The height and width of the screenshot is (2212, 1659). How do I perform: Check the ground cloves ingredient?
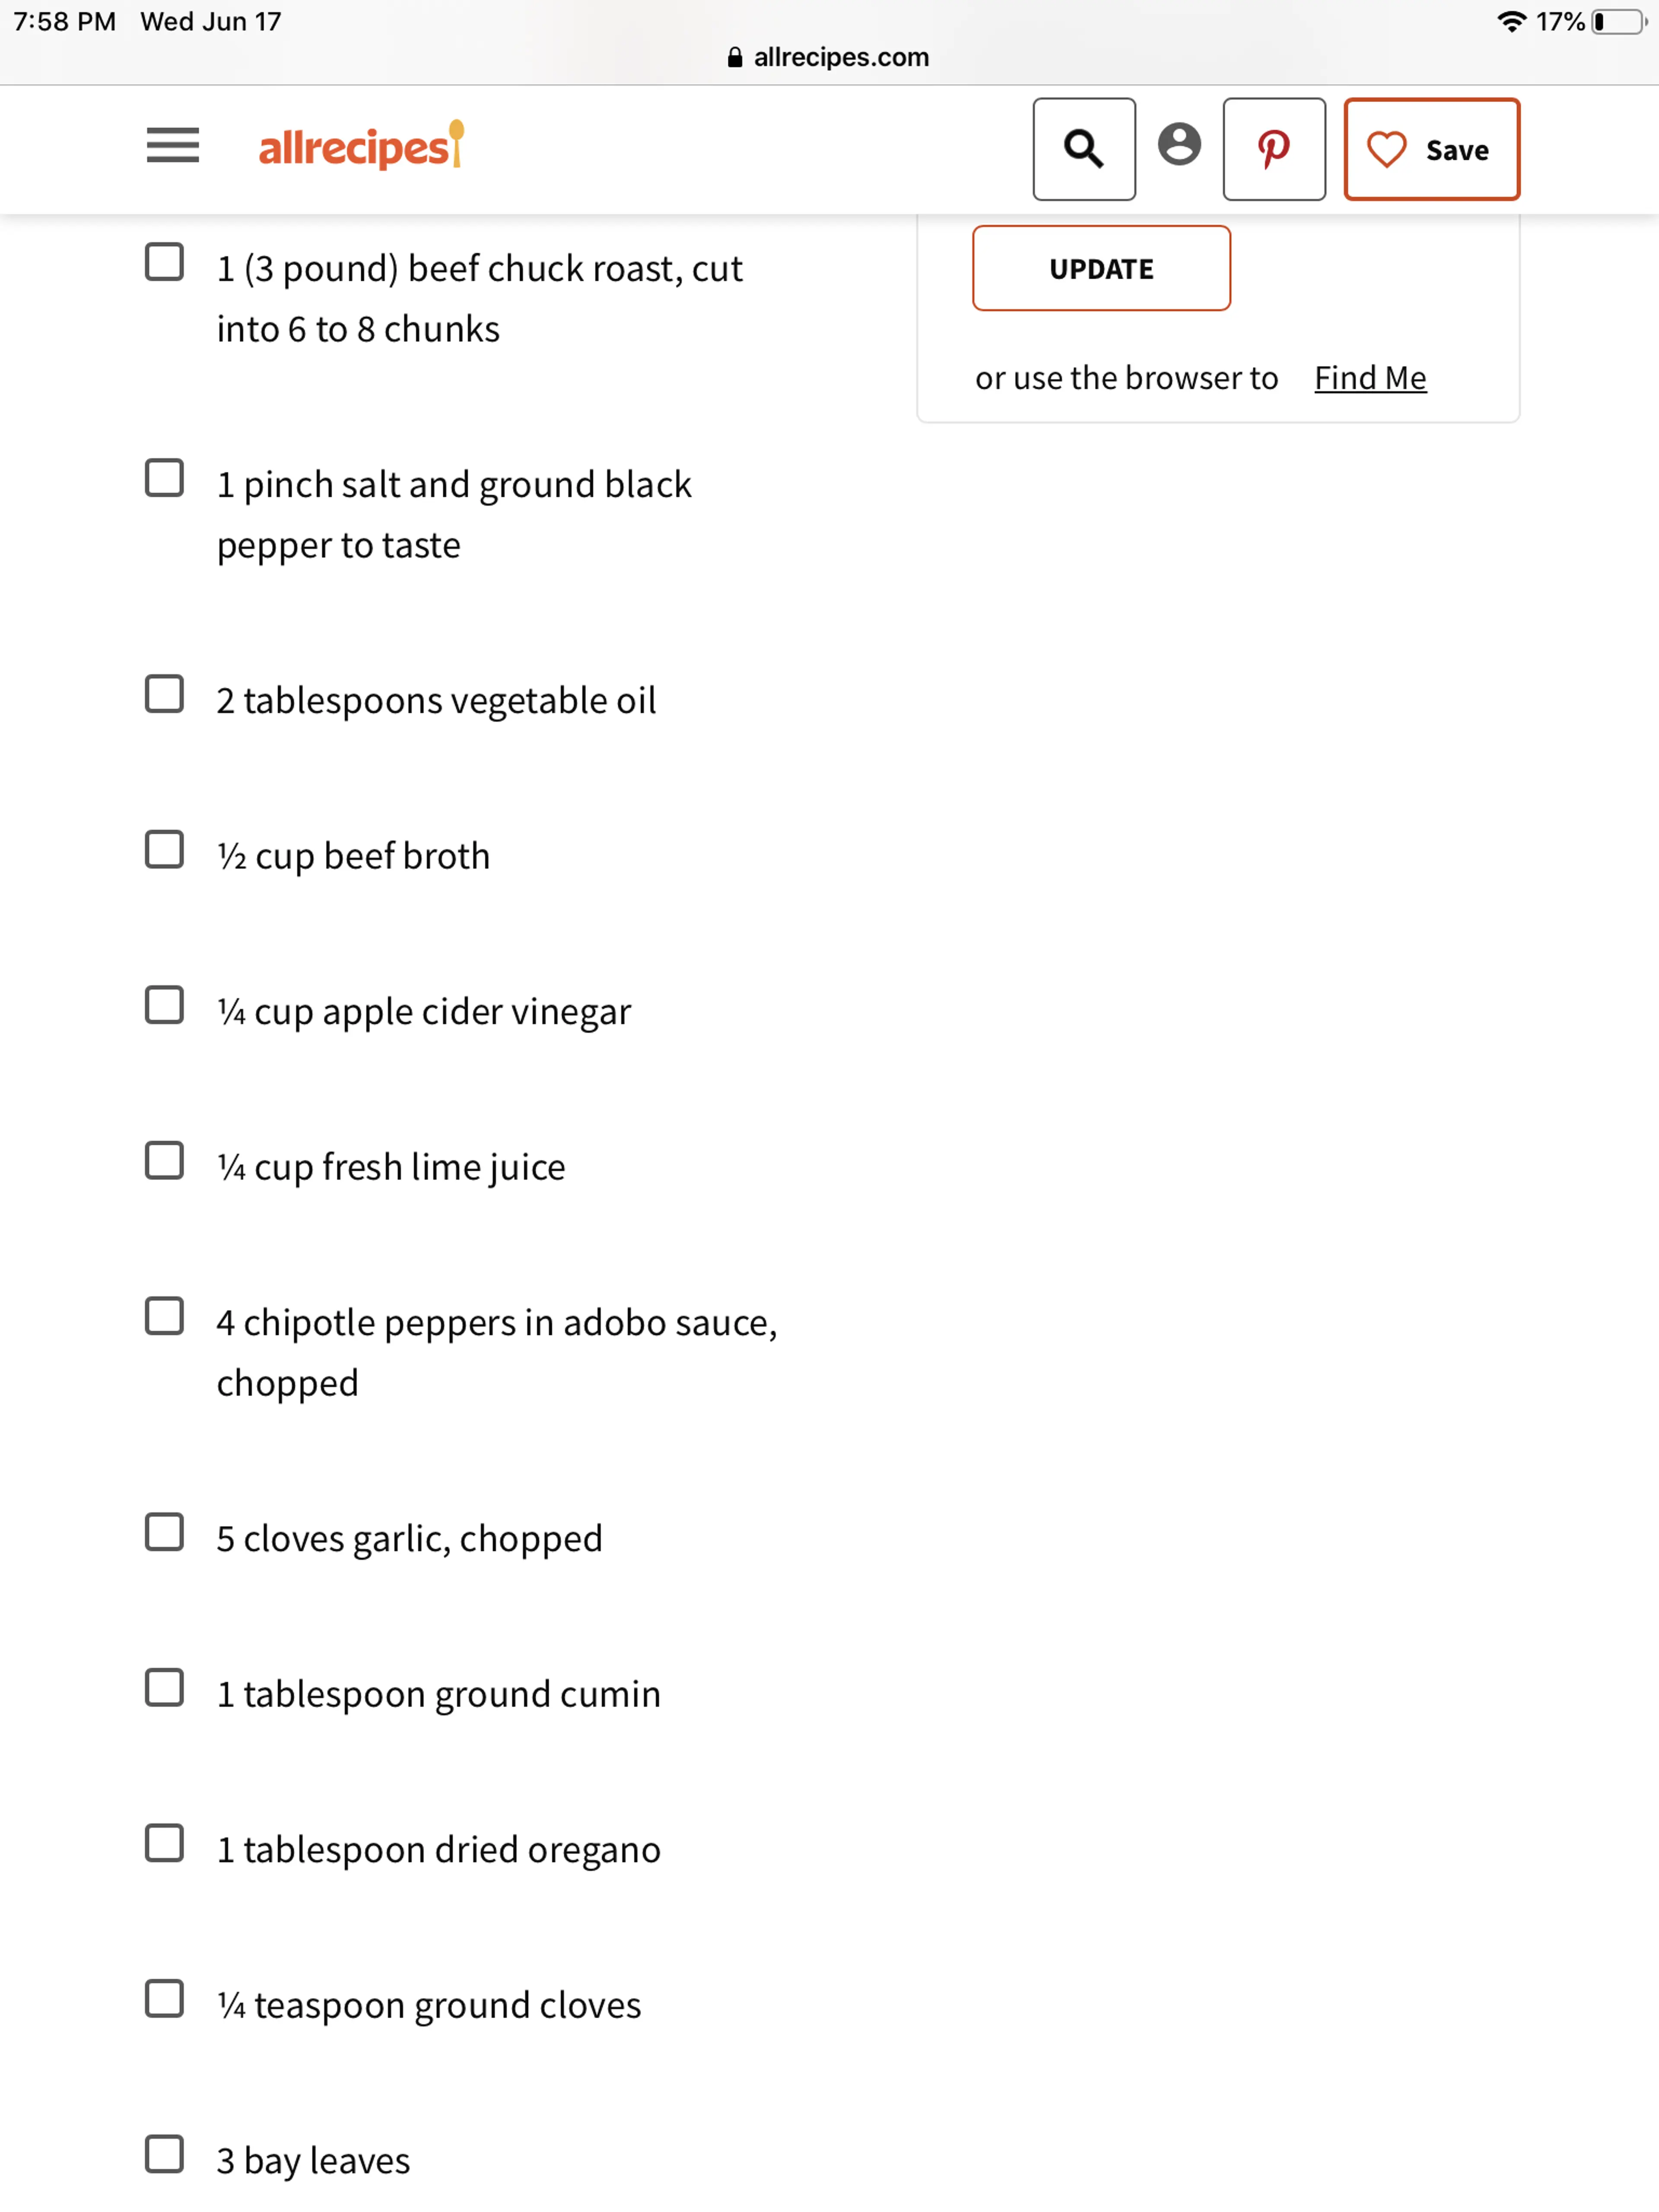tap(164, 1999)
